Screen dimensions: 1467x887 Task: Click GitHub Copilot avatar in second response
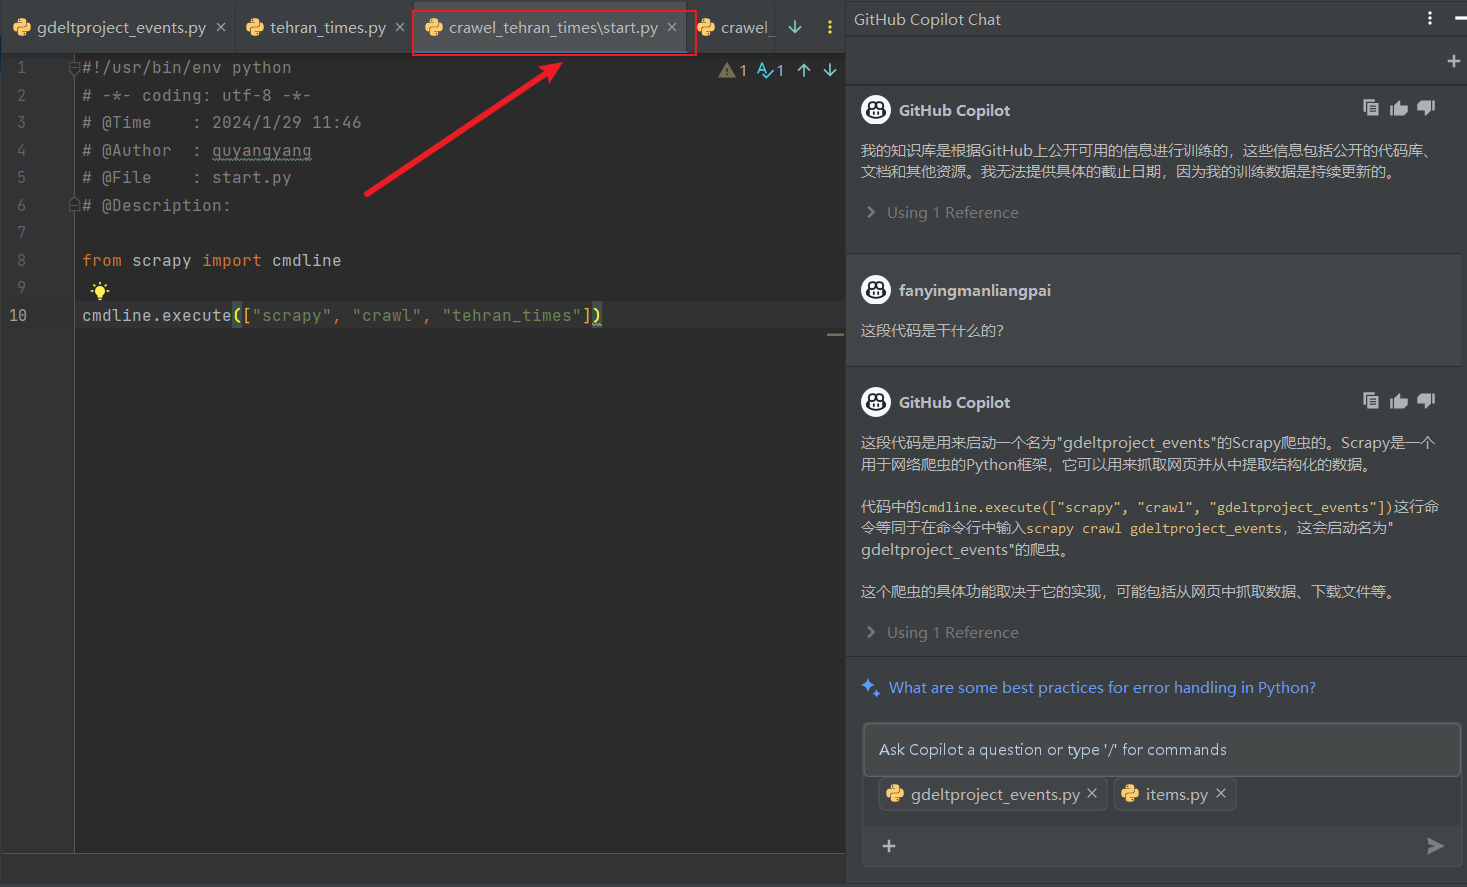click(x=876, y=402)
